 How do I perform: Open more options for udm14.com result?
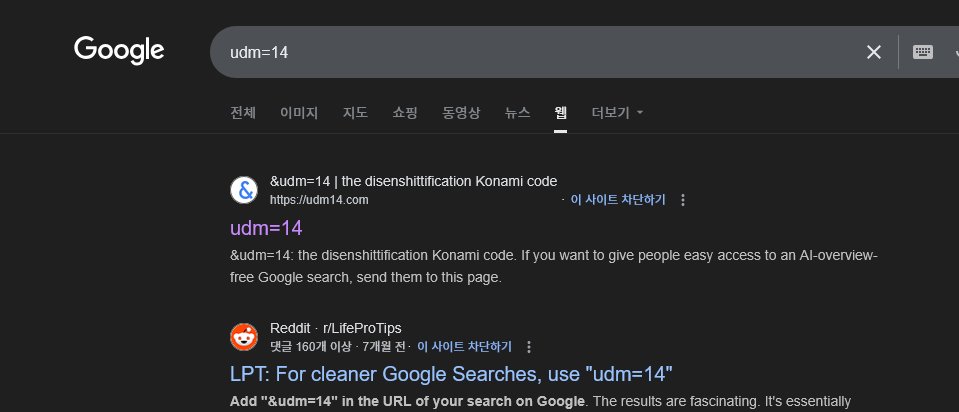[x=683, y=200]
